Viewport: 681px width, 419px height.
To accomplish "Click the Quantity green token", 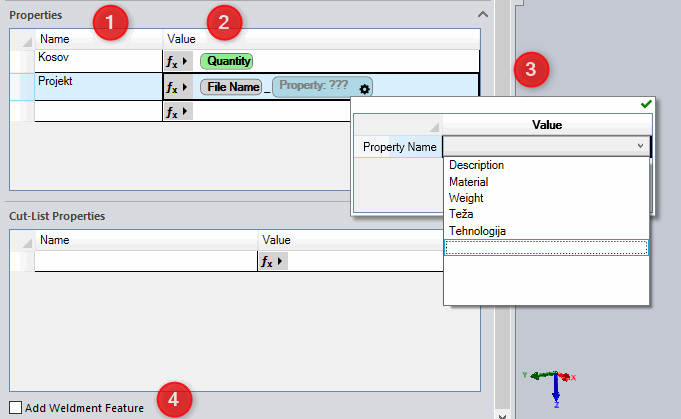I will click(228, 61).
